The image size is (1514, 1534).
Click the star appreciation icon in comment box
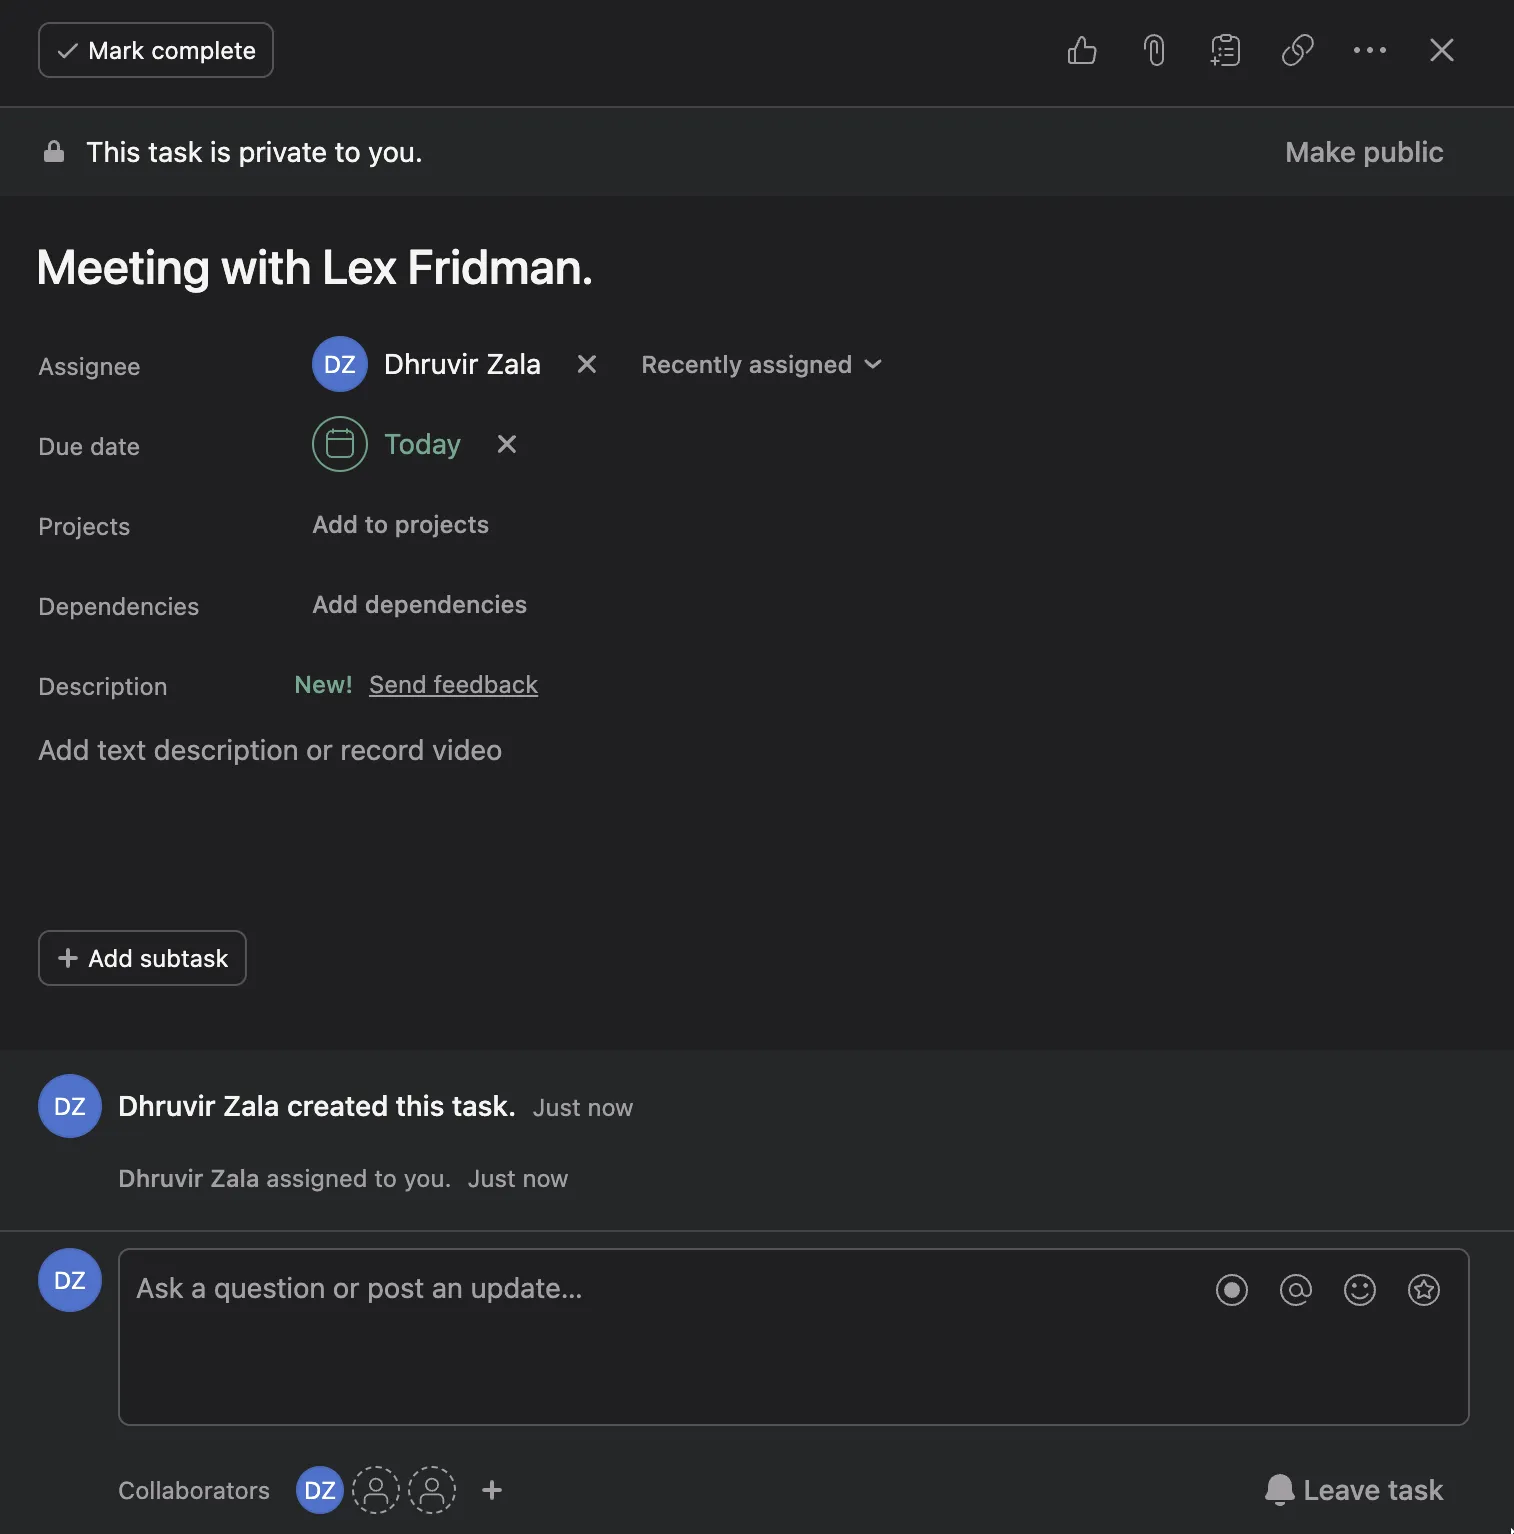point(1423,1290)
